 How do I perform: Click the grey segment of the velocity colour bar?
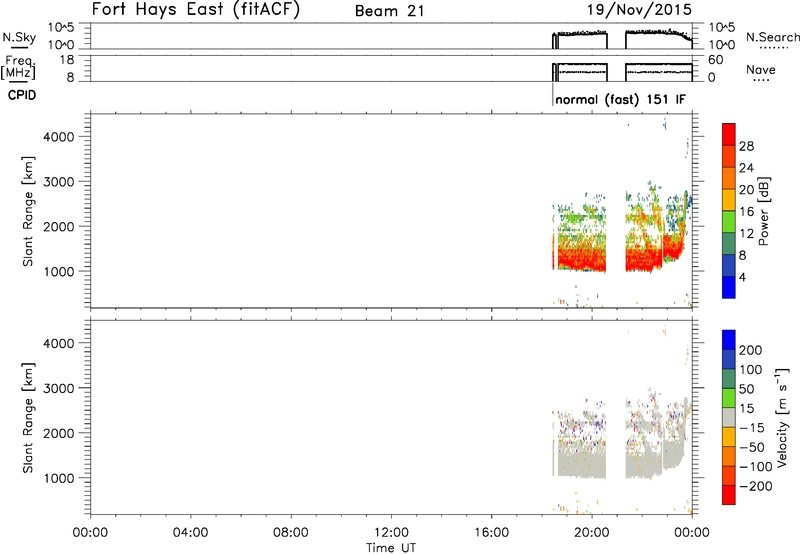(729, 417)
